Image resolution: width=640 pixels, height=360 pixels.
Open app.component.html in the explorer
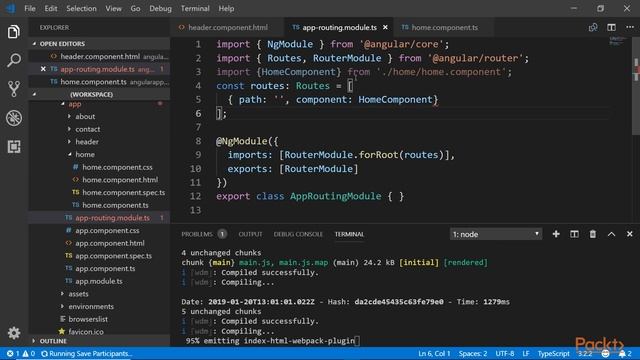tap(109, 243)
